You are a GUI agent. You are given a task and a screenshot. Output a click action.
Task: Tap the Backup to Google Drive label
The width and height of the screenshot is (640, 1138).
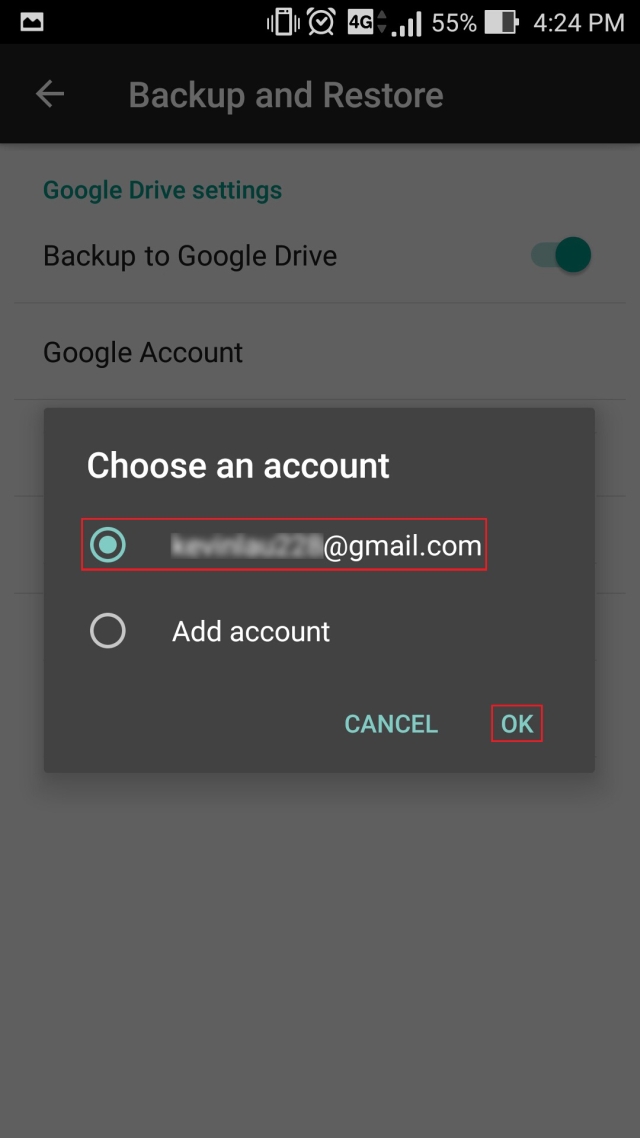tap(190, 256)
